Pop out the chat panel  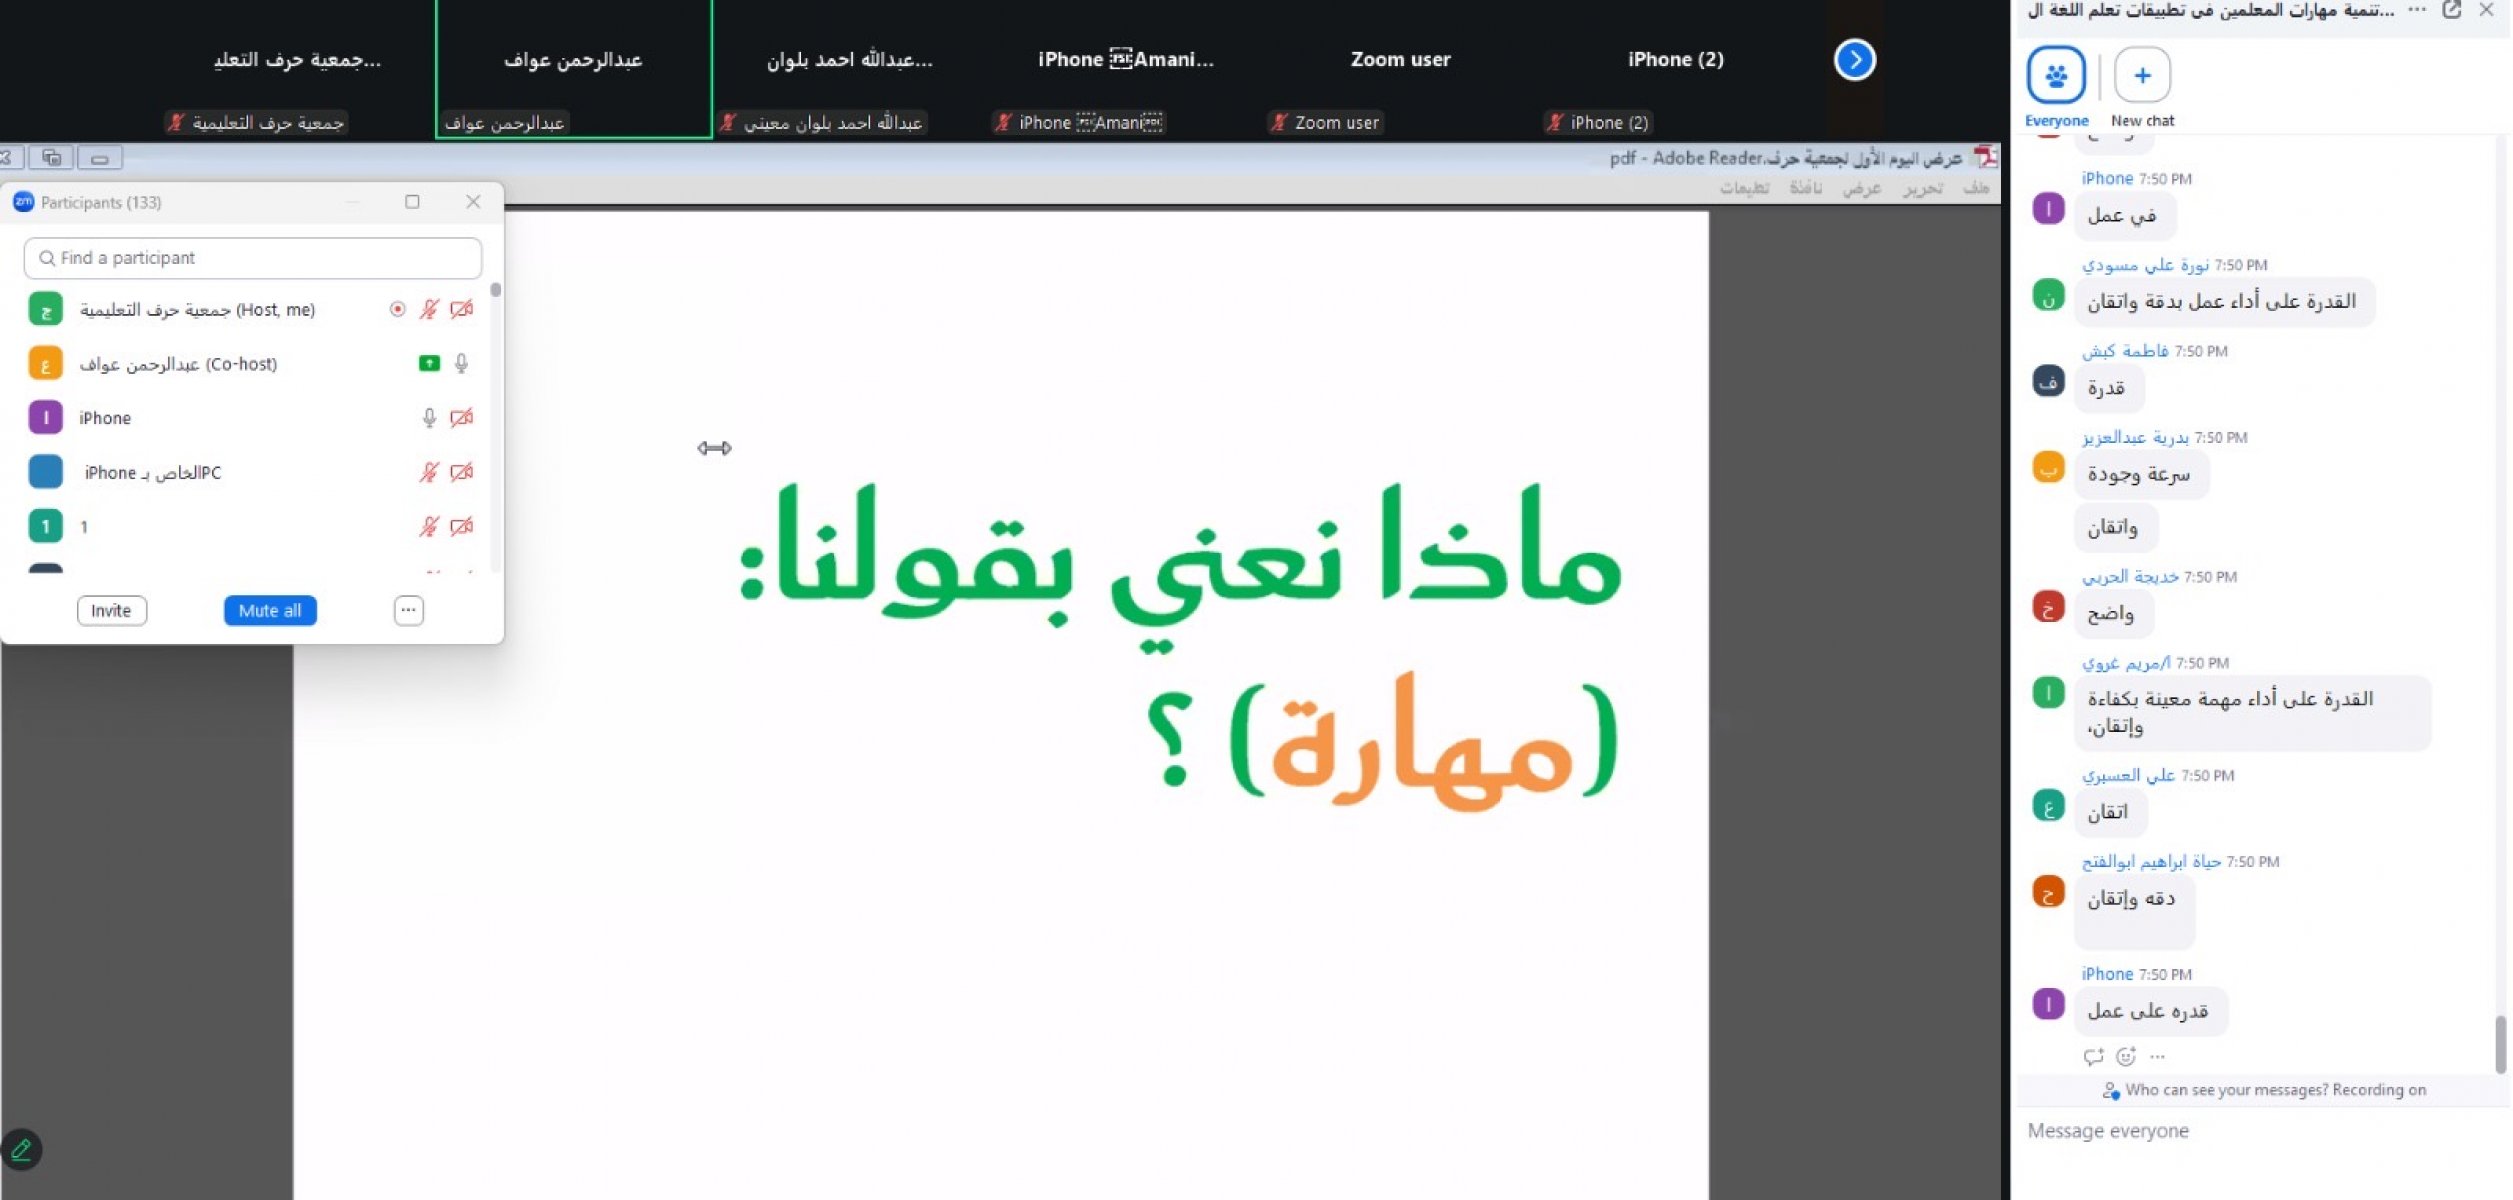click(x=2451, y=10)
